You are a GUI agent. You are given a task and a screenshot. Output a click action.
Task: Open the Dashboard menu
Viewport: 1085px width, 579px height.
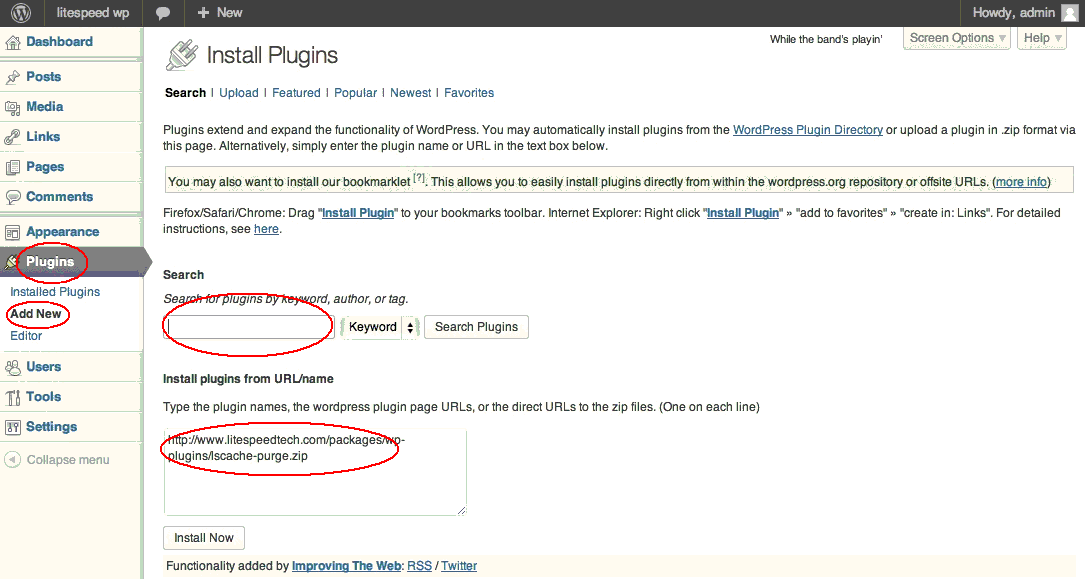pos(60,42)
